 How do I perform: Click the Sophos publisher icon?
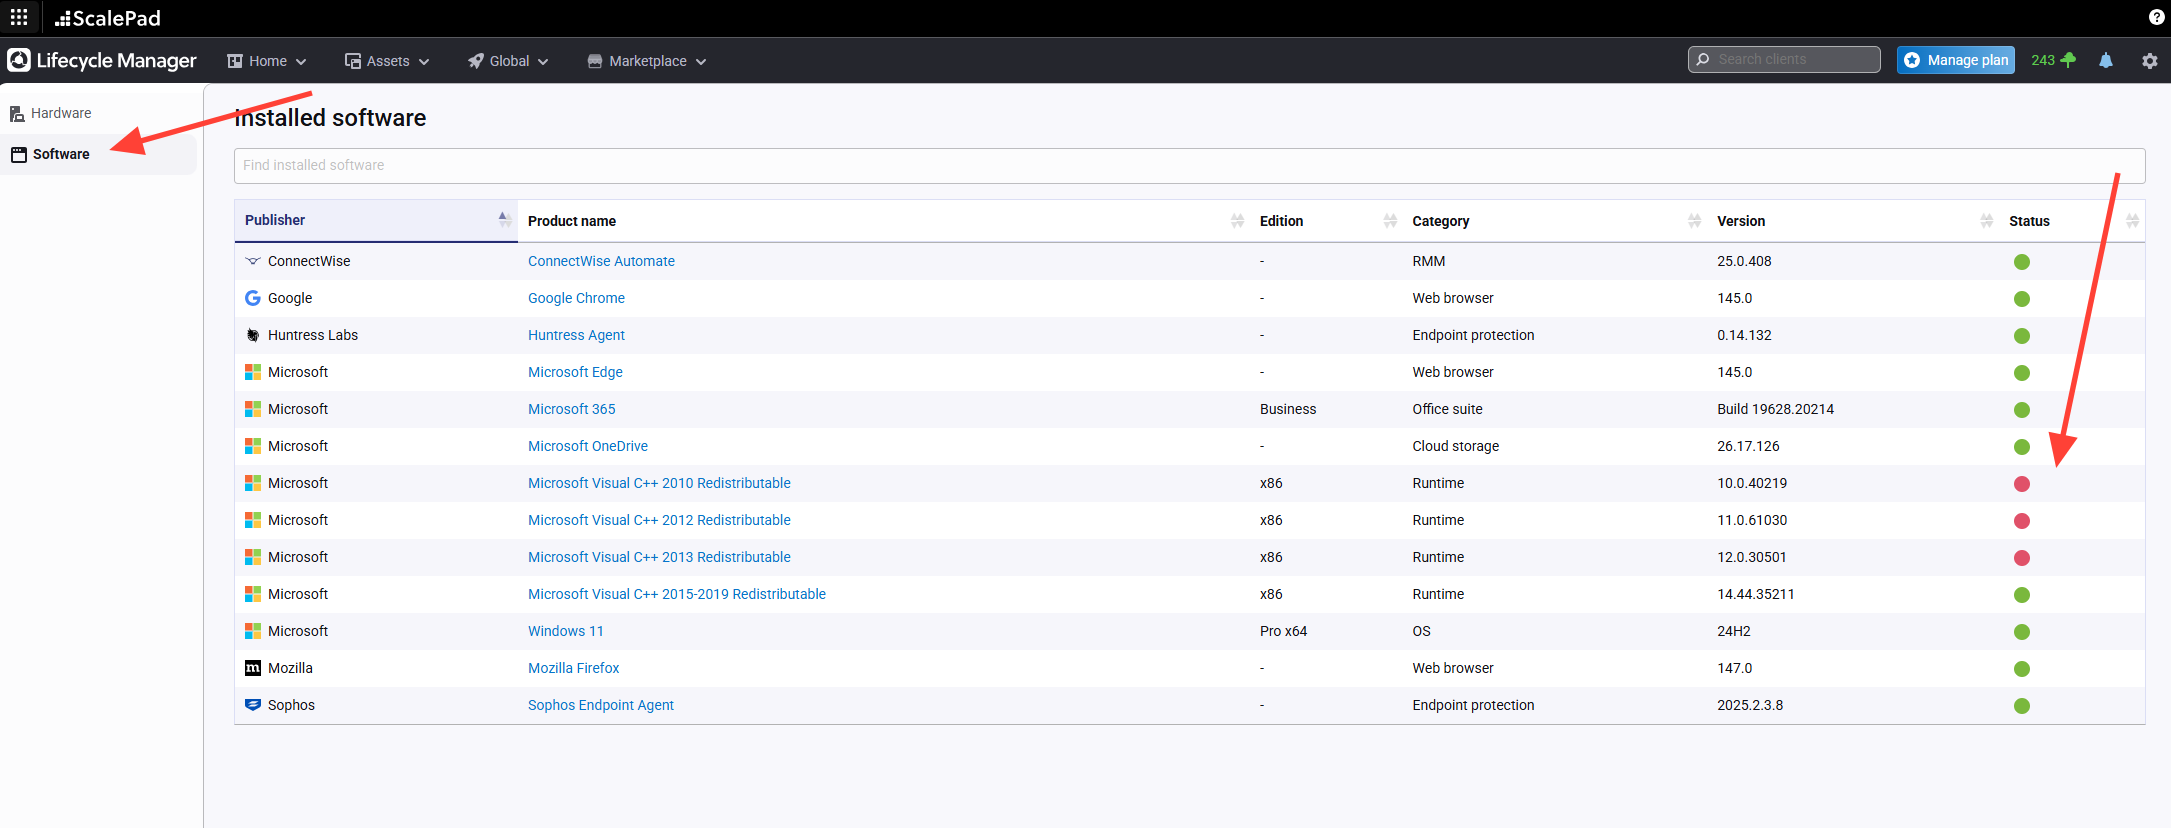pyautogui.click(x=253, y=705)
